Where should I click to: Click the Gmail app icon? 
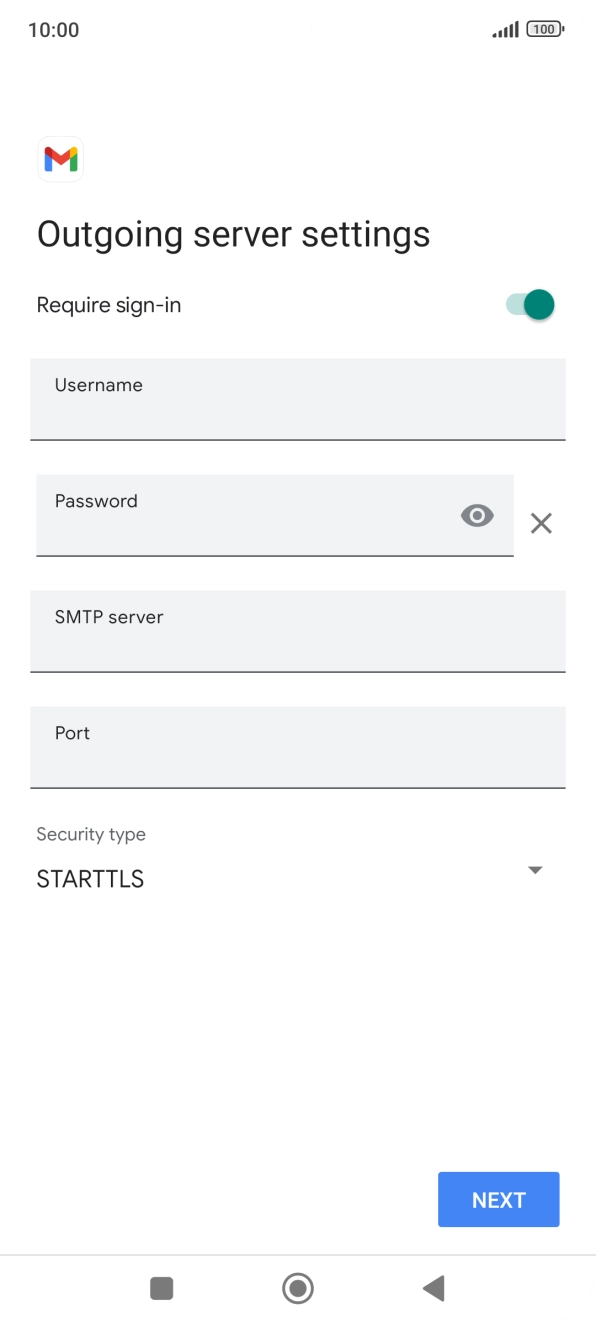60,159
